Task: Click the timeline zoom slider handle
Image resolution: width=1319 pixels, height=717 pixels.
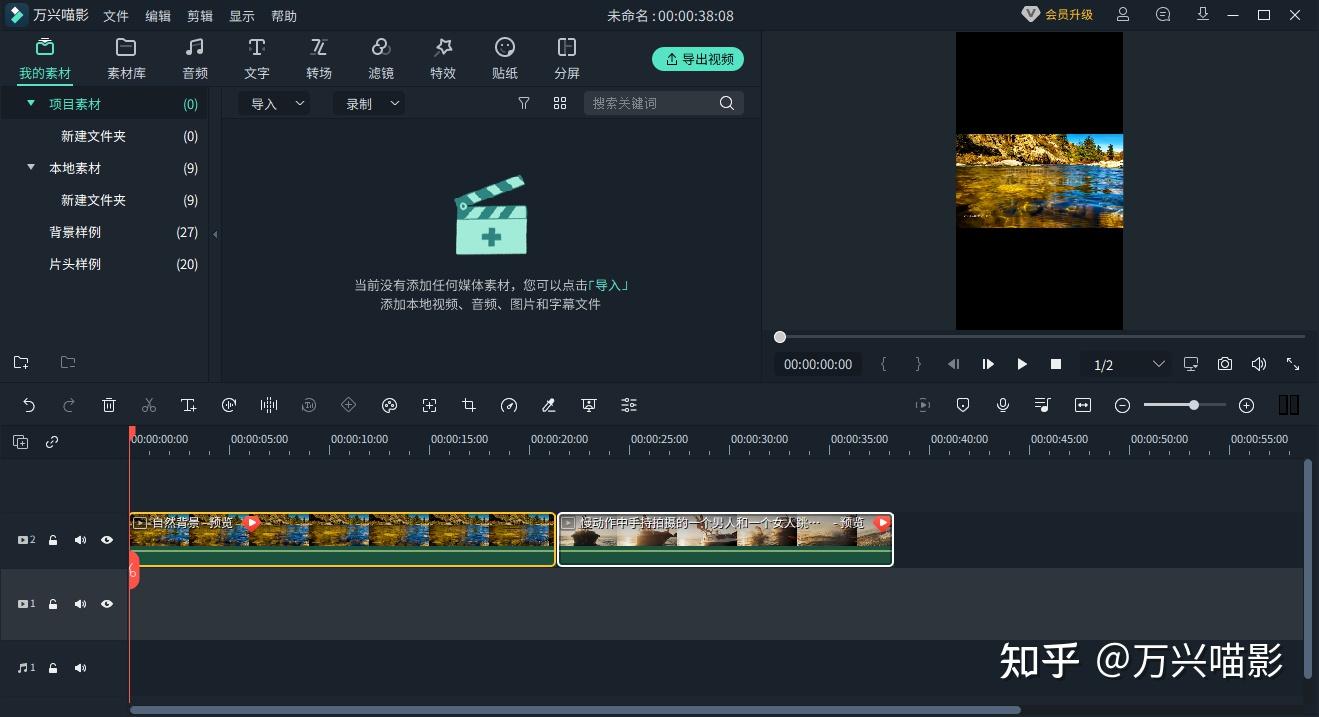Action: [x=1194, y=405]
